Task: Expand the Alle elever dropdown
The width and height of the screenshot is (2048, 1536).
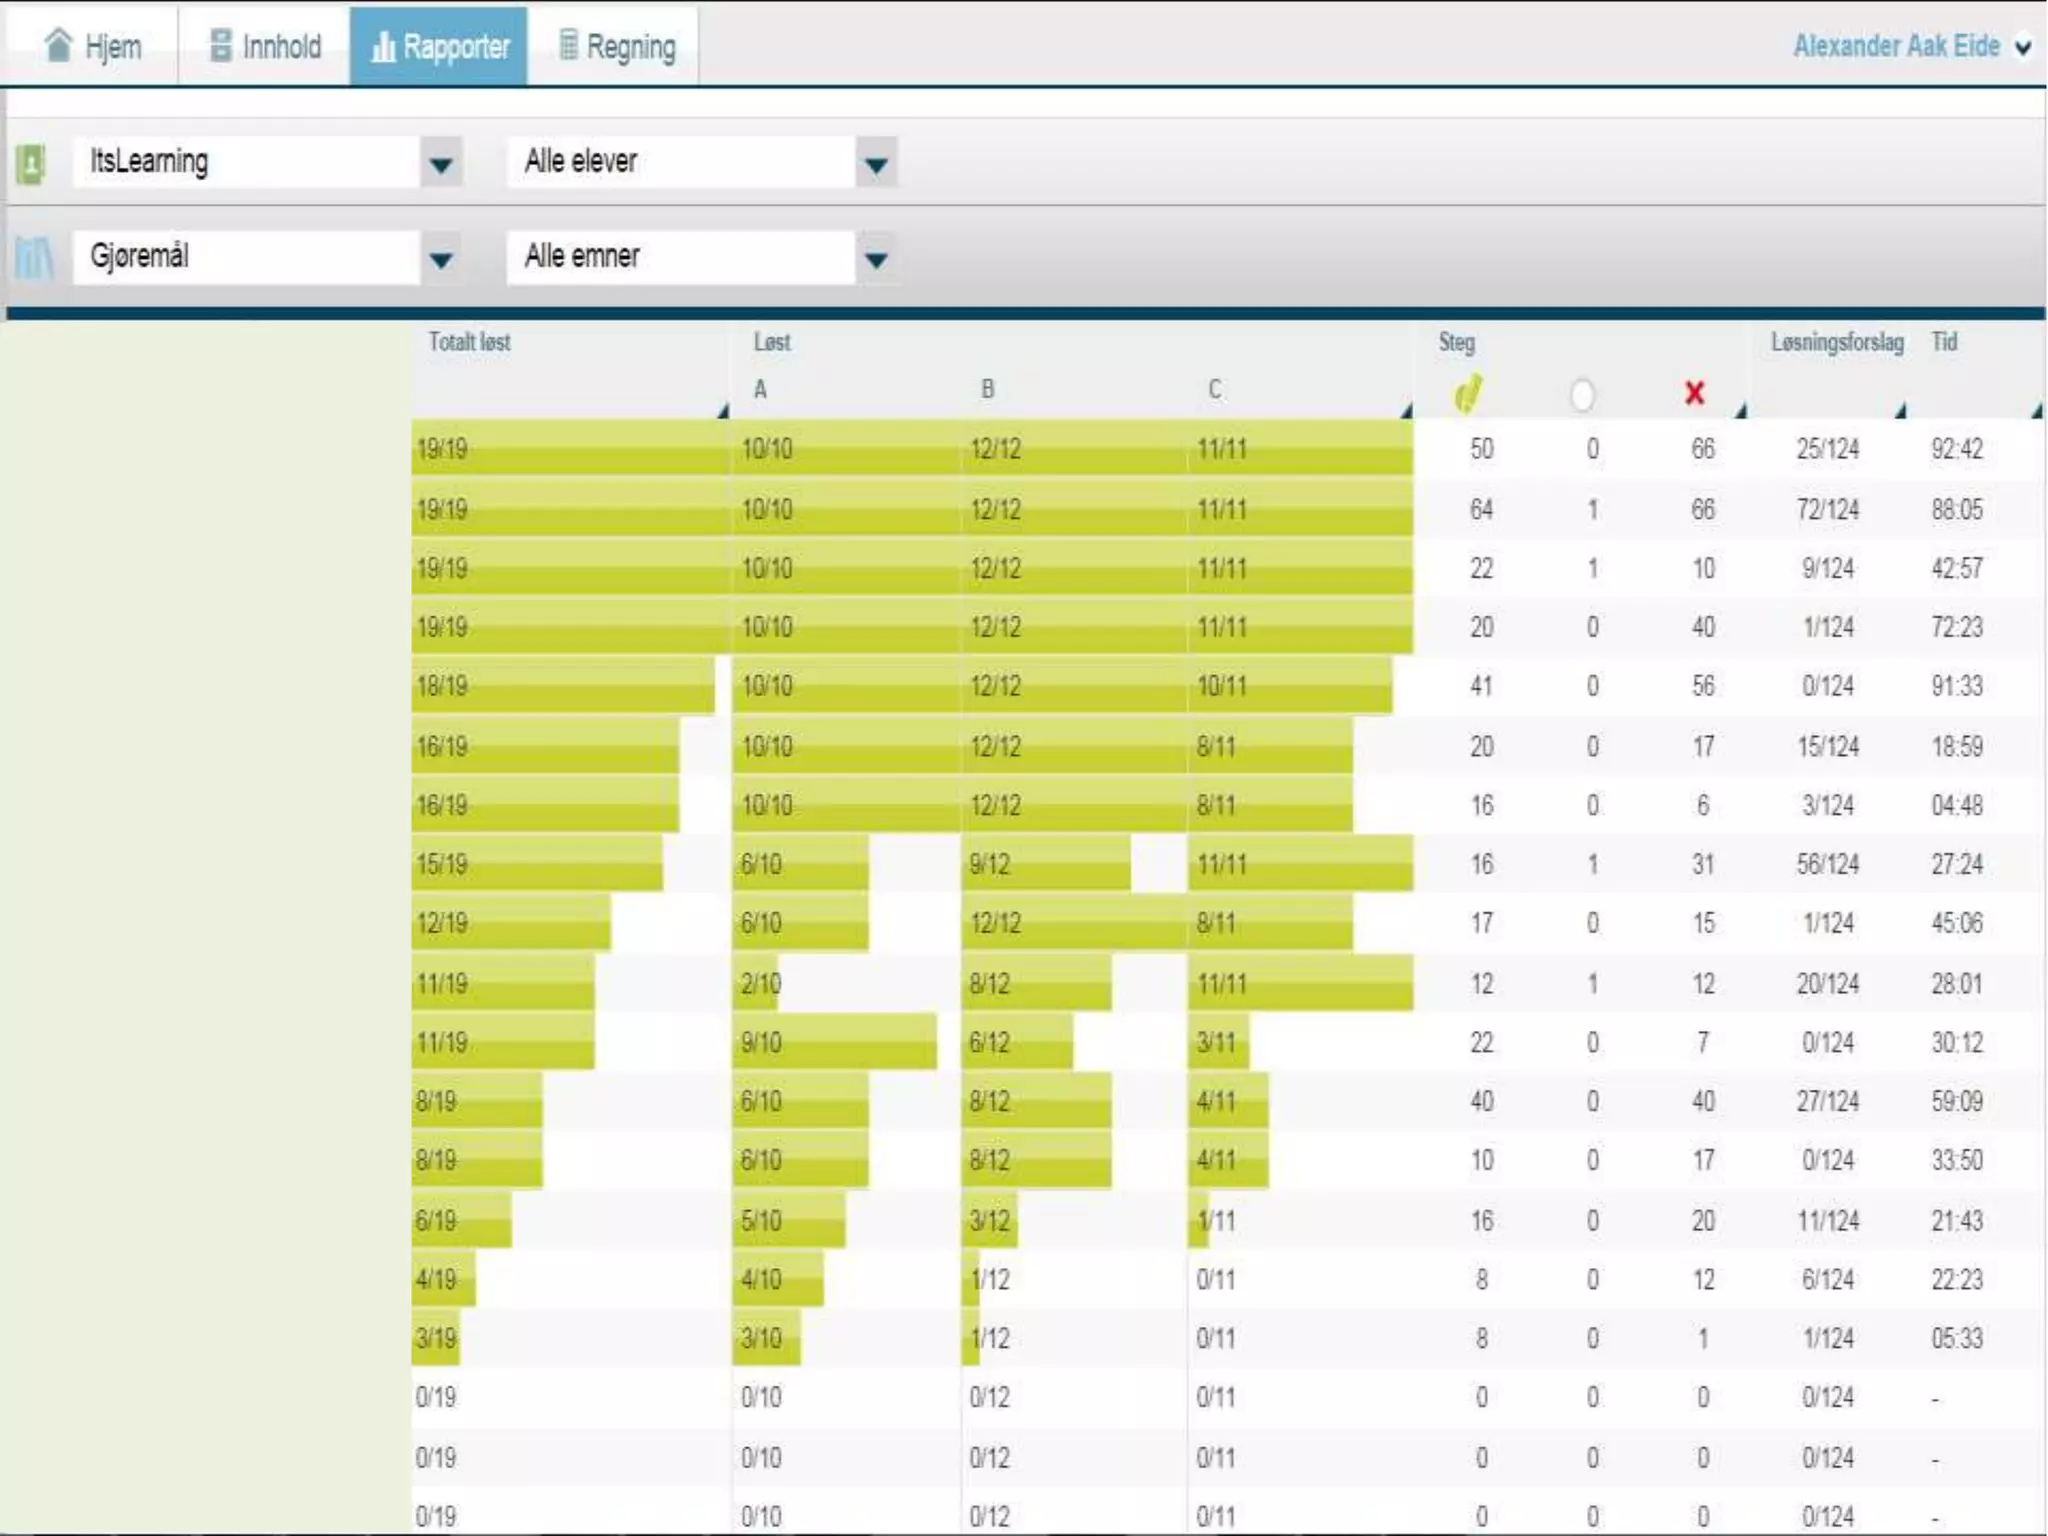Action: tap(876, 164)
